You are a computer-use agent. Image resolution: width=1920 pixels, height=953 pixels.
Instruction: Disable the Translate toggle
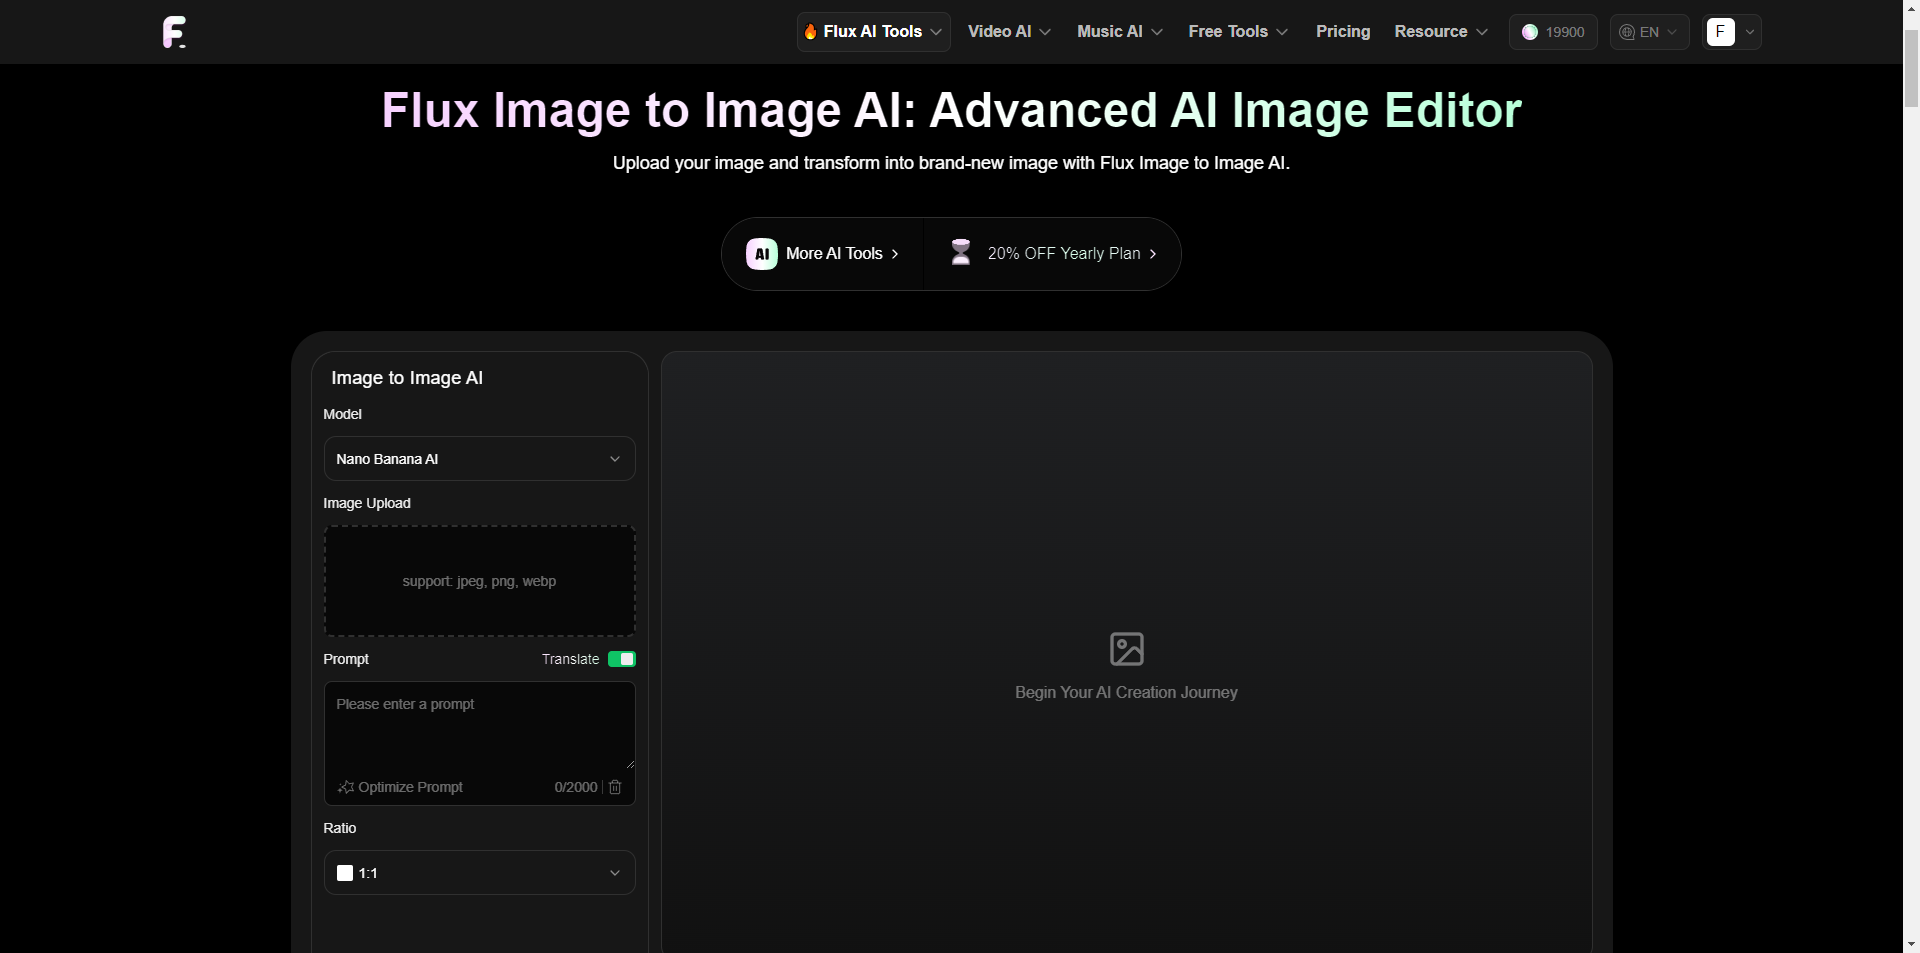coord(621,659)
